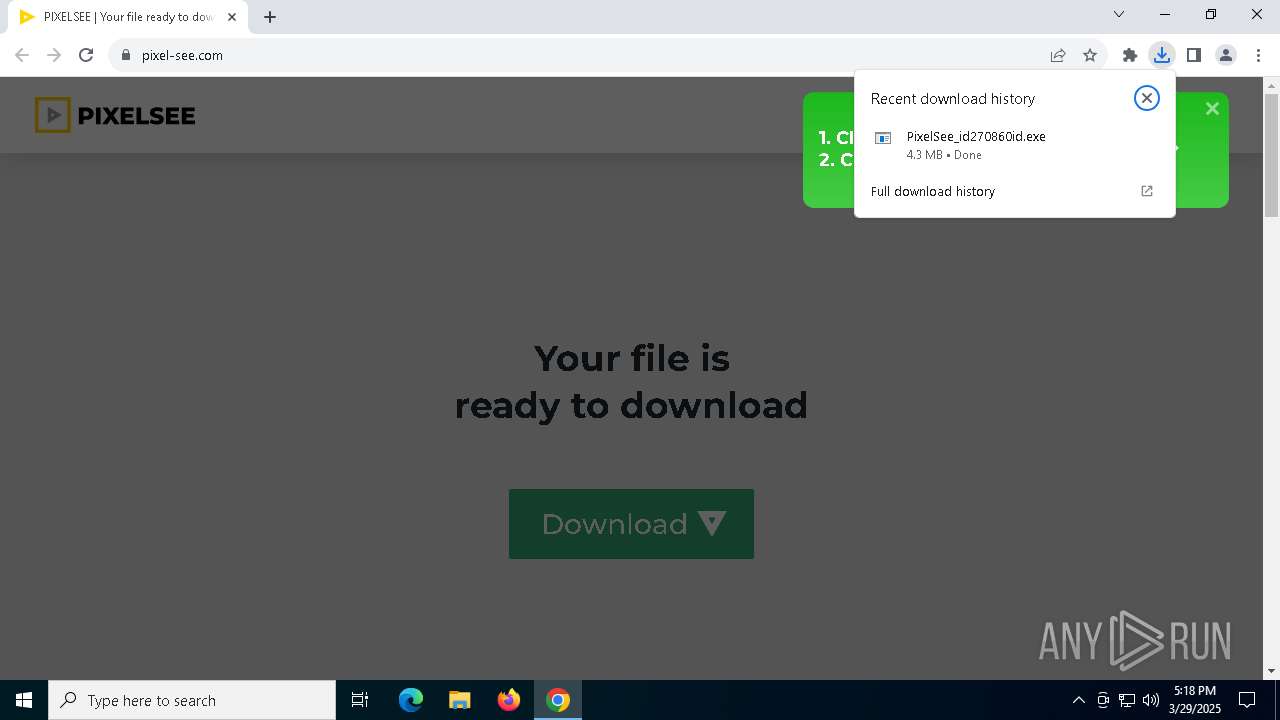
Task: Reload the pixel-see.com page
Action: point(86,55)
